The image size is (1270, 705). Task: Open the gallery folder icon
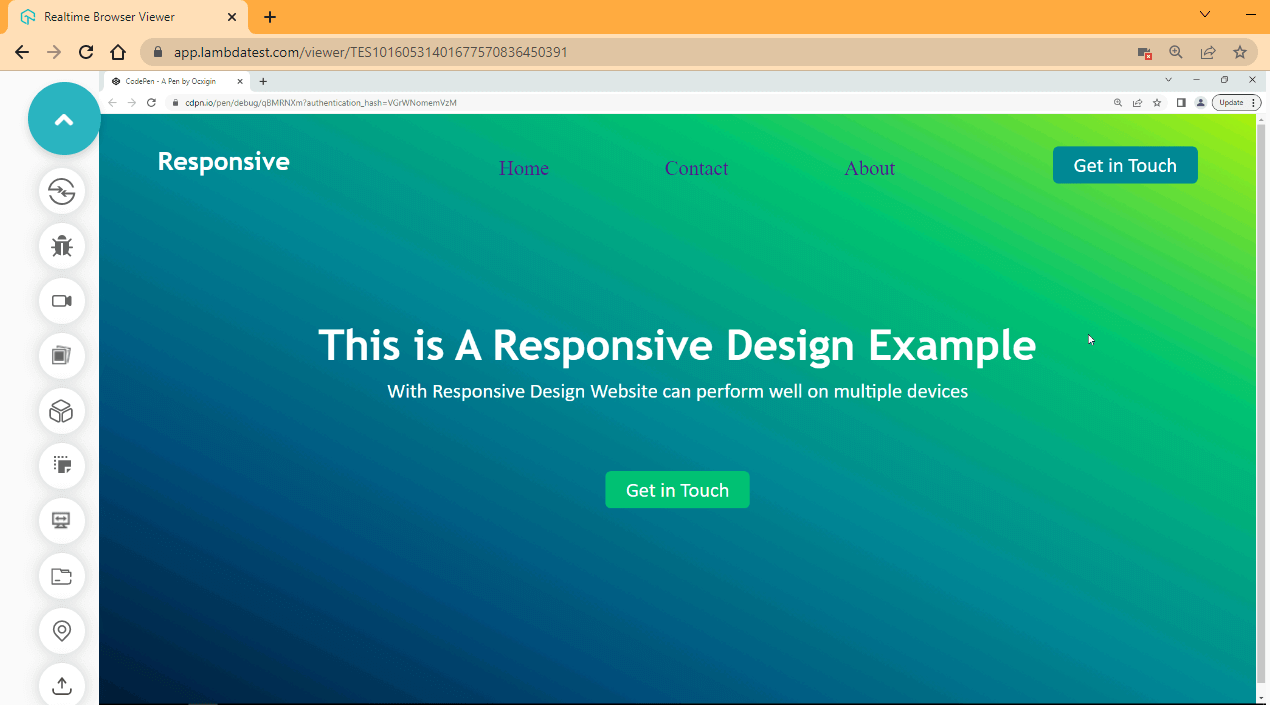(61, 576)
